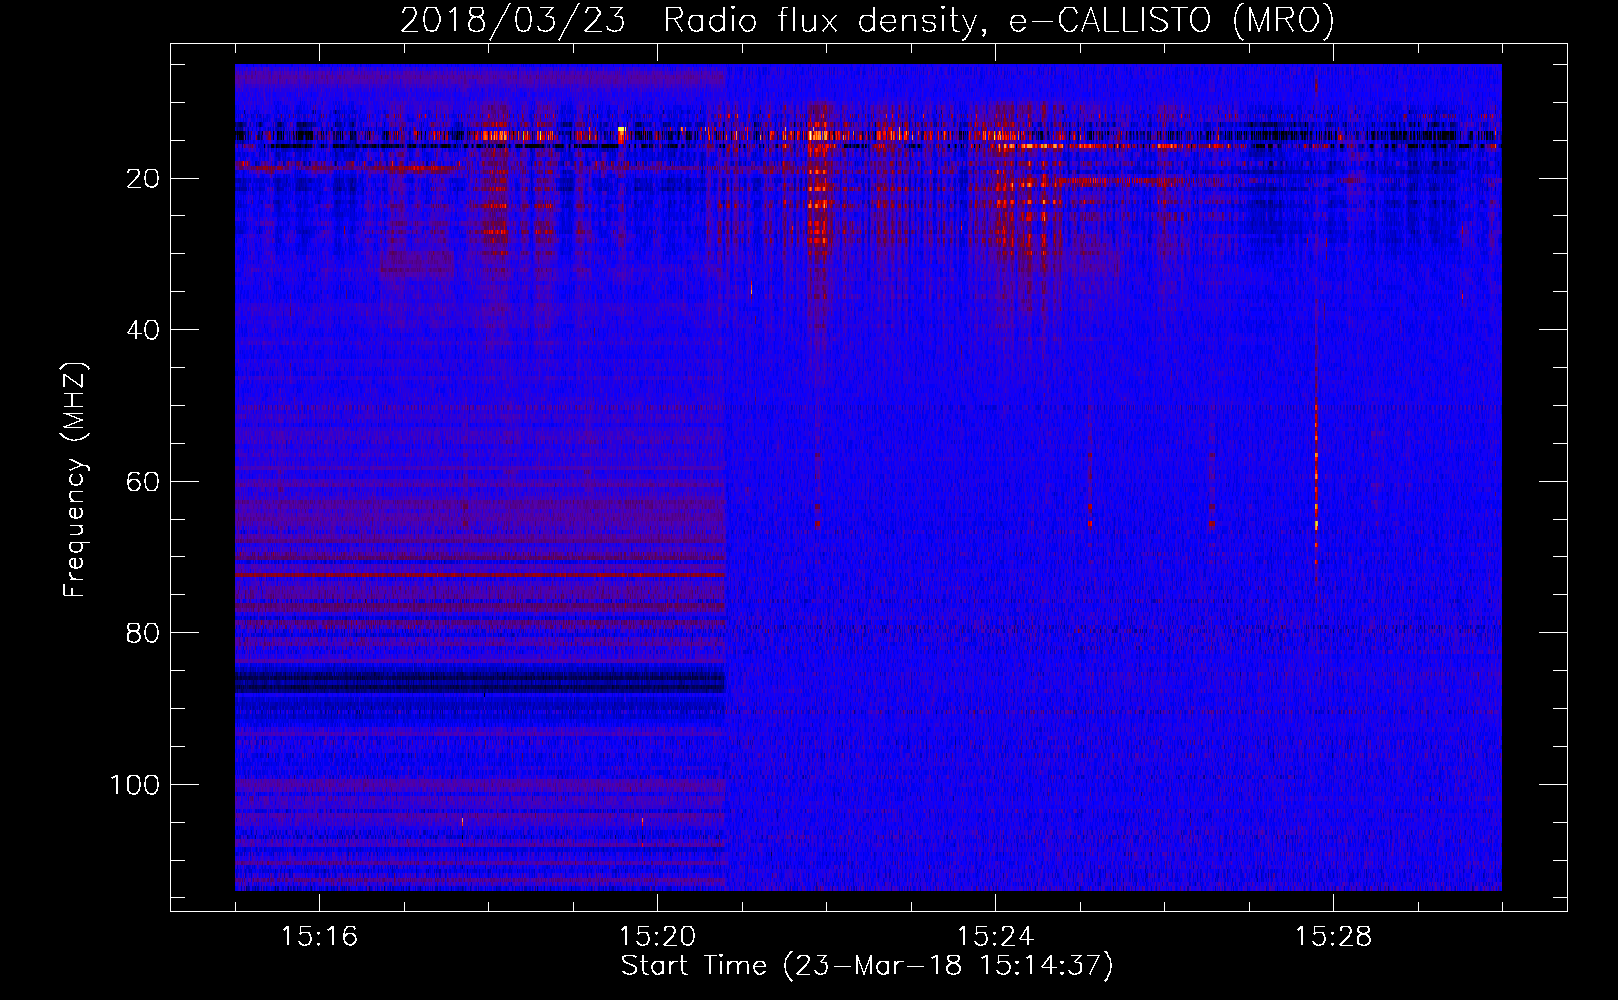This screenshot has width=1618, height=1000.
Task: Click the 80 MHz frequency tick label
Action: tap(144, 633)
